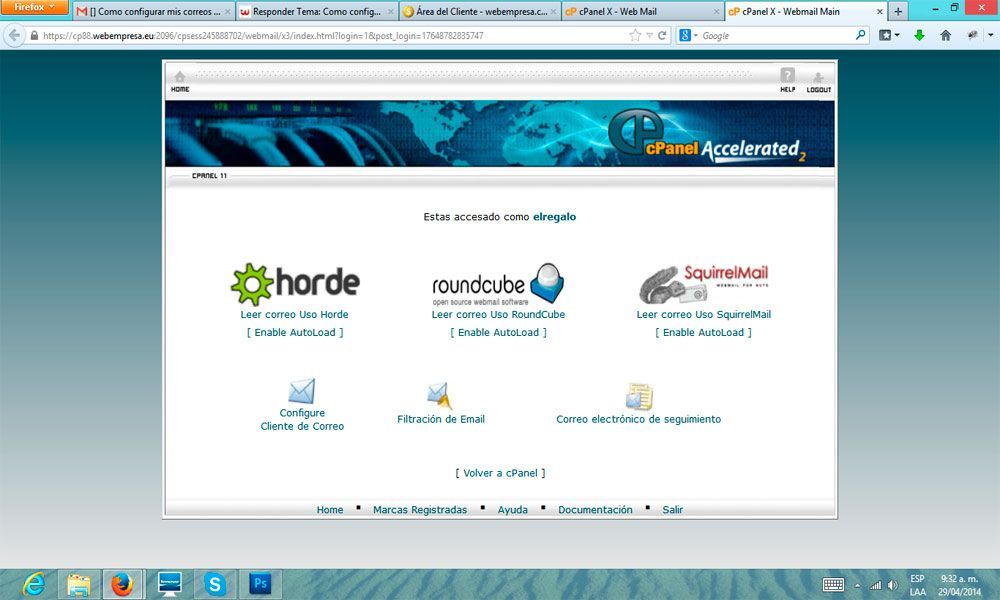Open downloads with the green arrow icon

(919, 36)
